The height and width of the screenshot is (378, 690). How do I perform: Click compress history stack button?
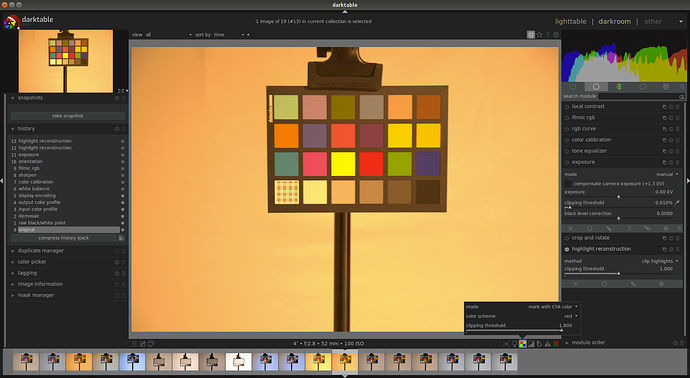coord(63,238)
